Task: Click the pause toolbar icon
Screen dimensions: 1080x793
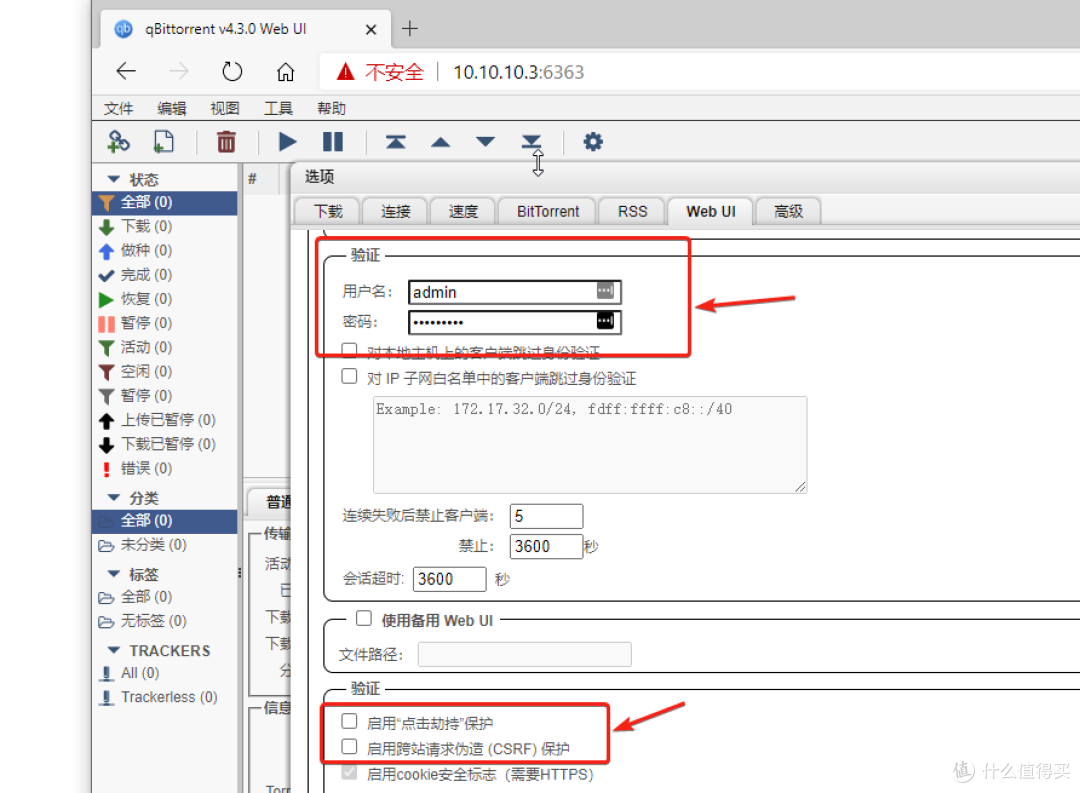Action: (x=333, y=142)
